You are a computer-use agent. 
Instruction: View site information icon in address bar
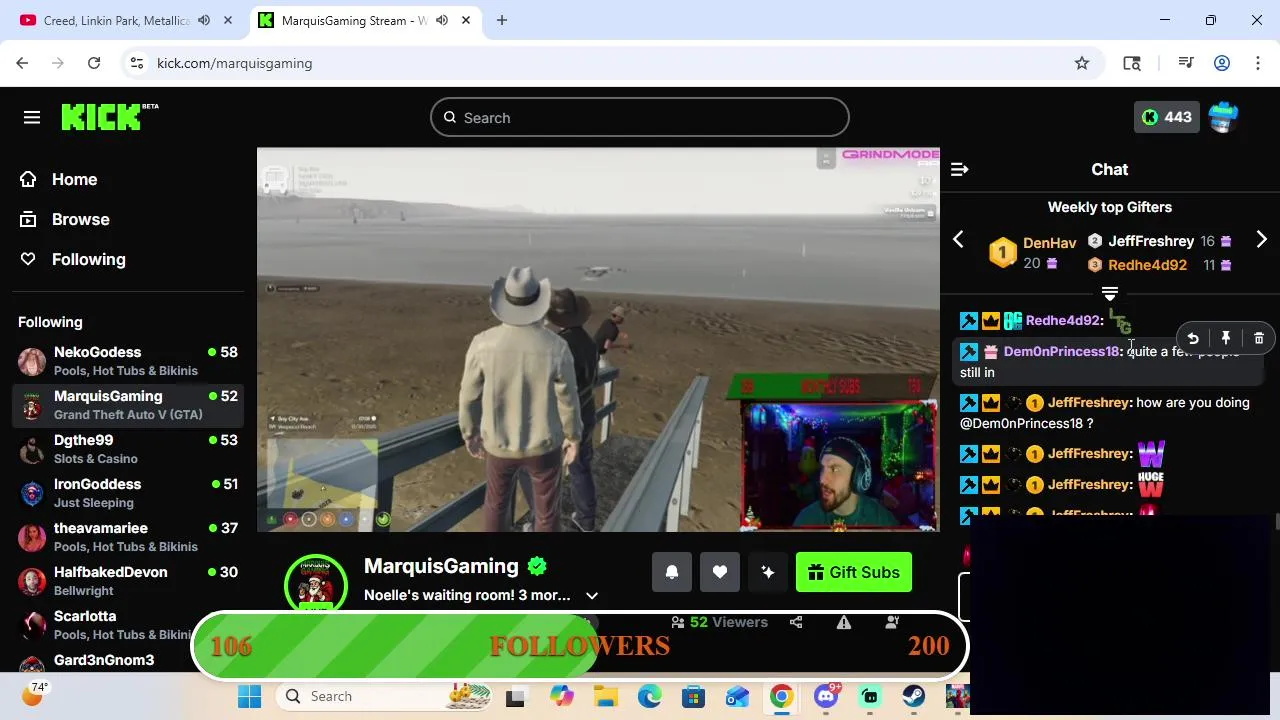[x=137, y=63]
